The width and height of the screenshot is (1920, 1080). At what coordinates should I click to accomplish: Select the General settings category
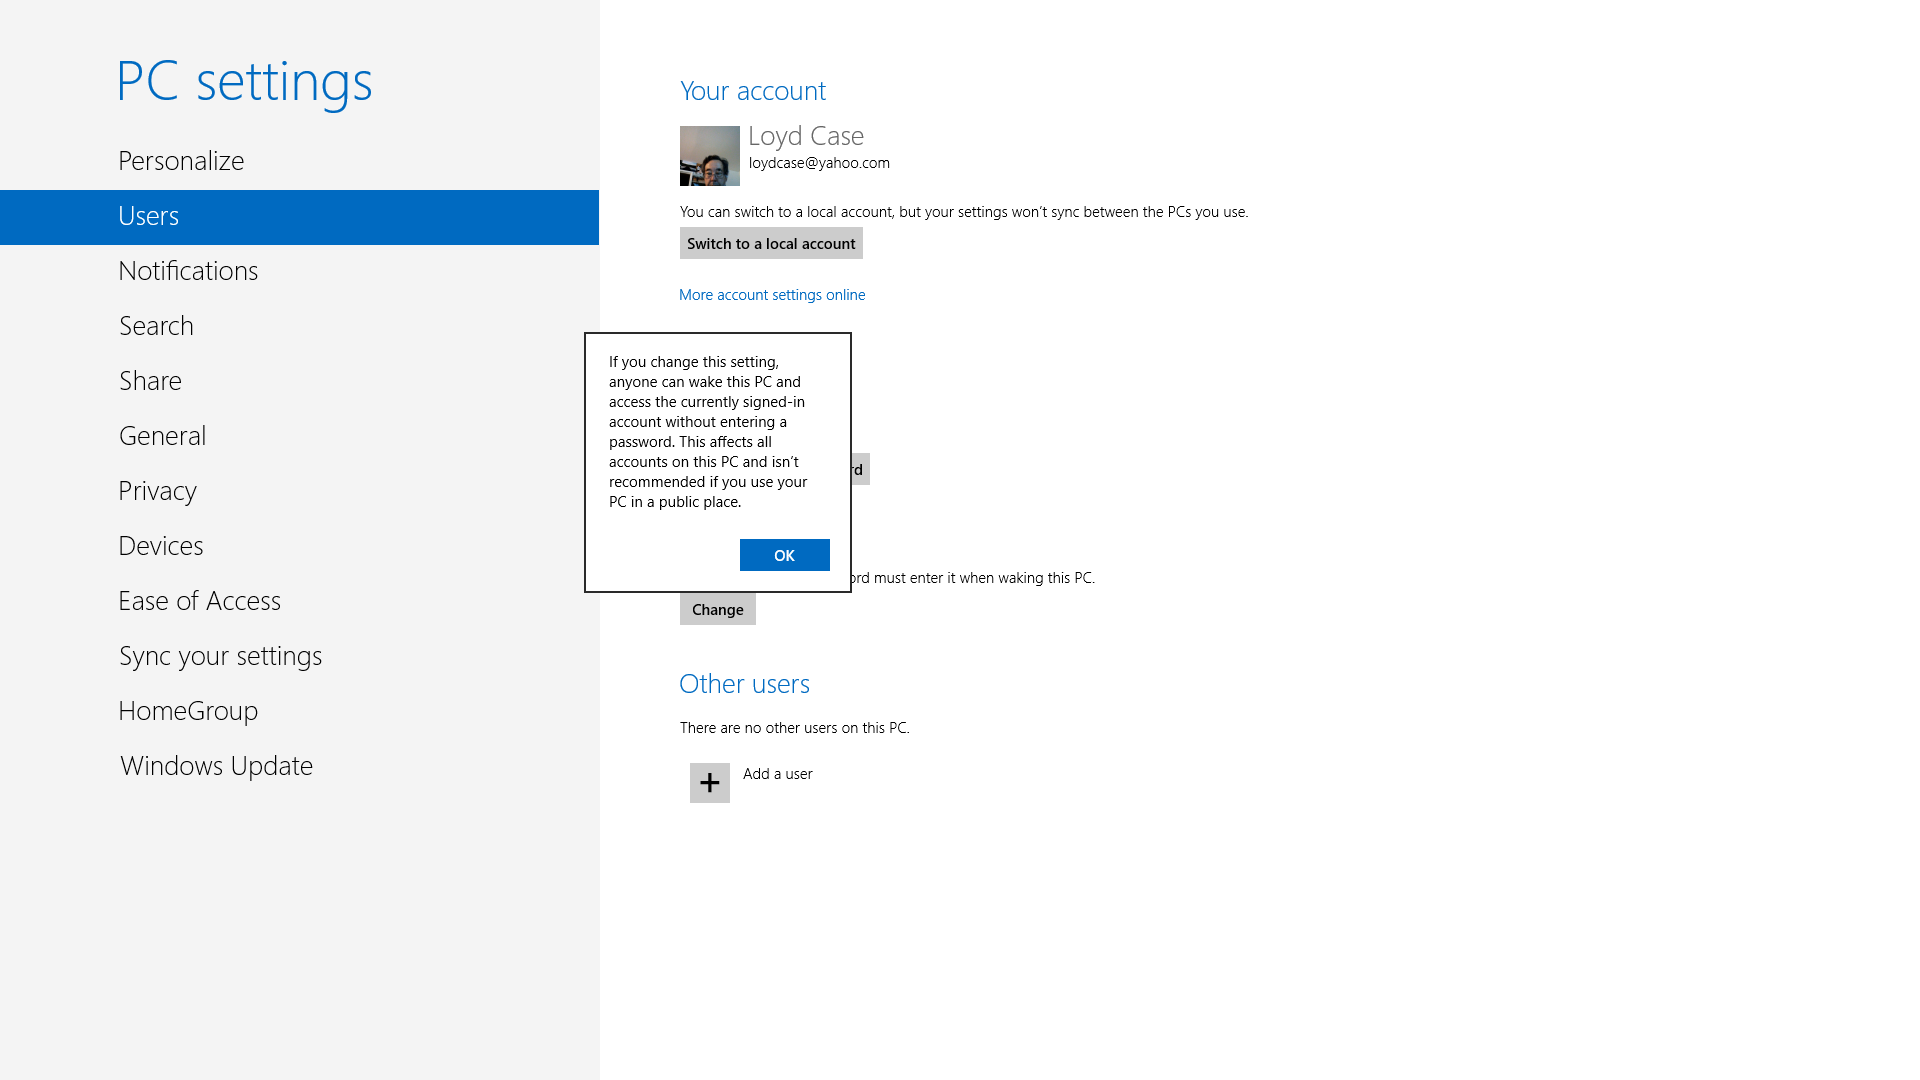pos(162,436)
